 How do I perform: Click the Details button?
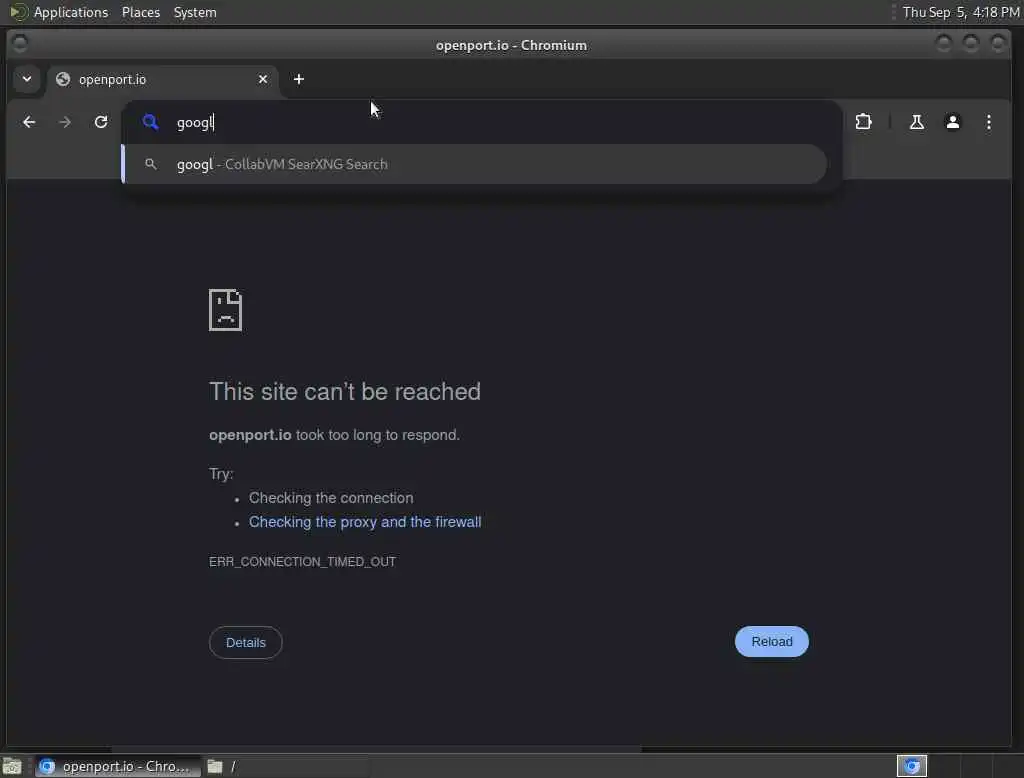tap(246, 643)
